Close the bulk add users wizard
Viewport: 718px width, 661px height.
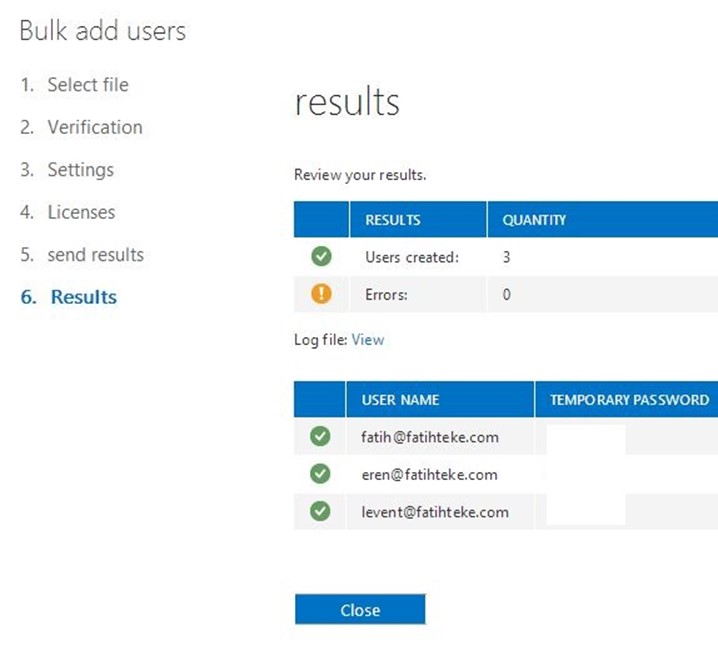[x=360, y=609]
